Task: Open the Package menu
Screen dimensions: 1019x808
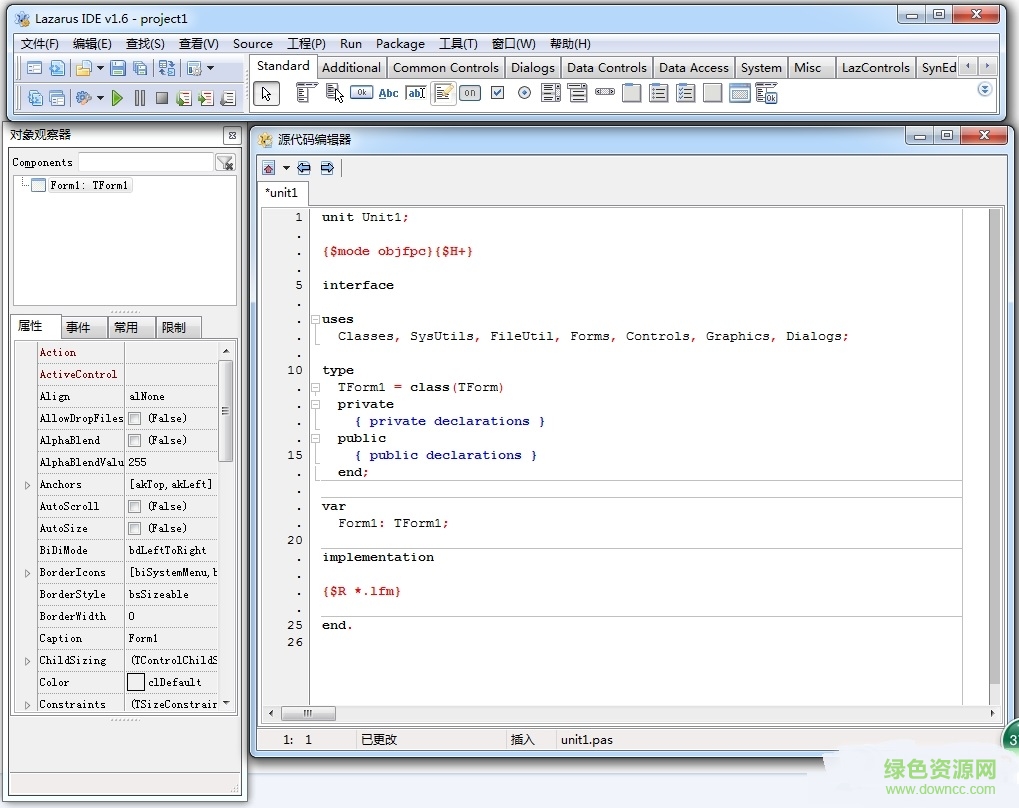Action: (x=400, y=44)
